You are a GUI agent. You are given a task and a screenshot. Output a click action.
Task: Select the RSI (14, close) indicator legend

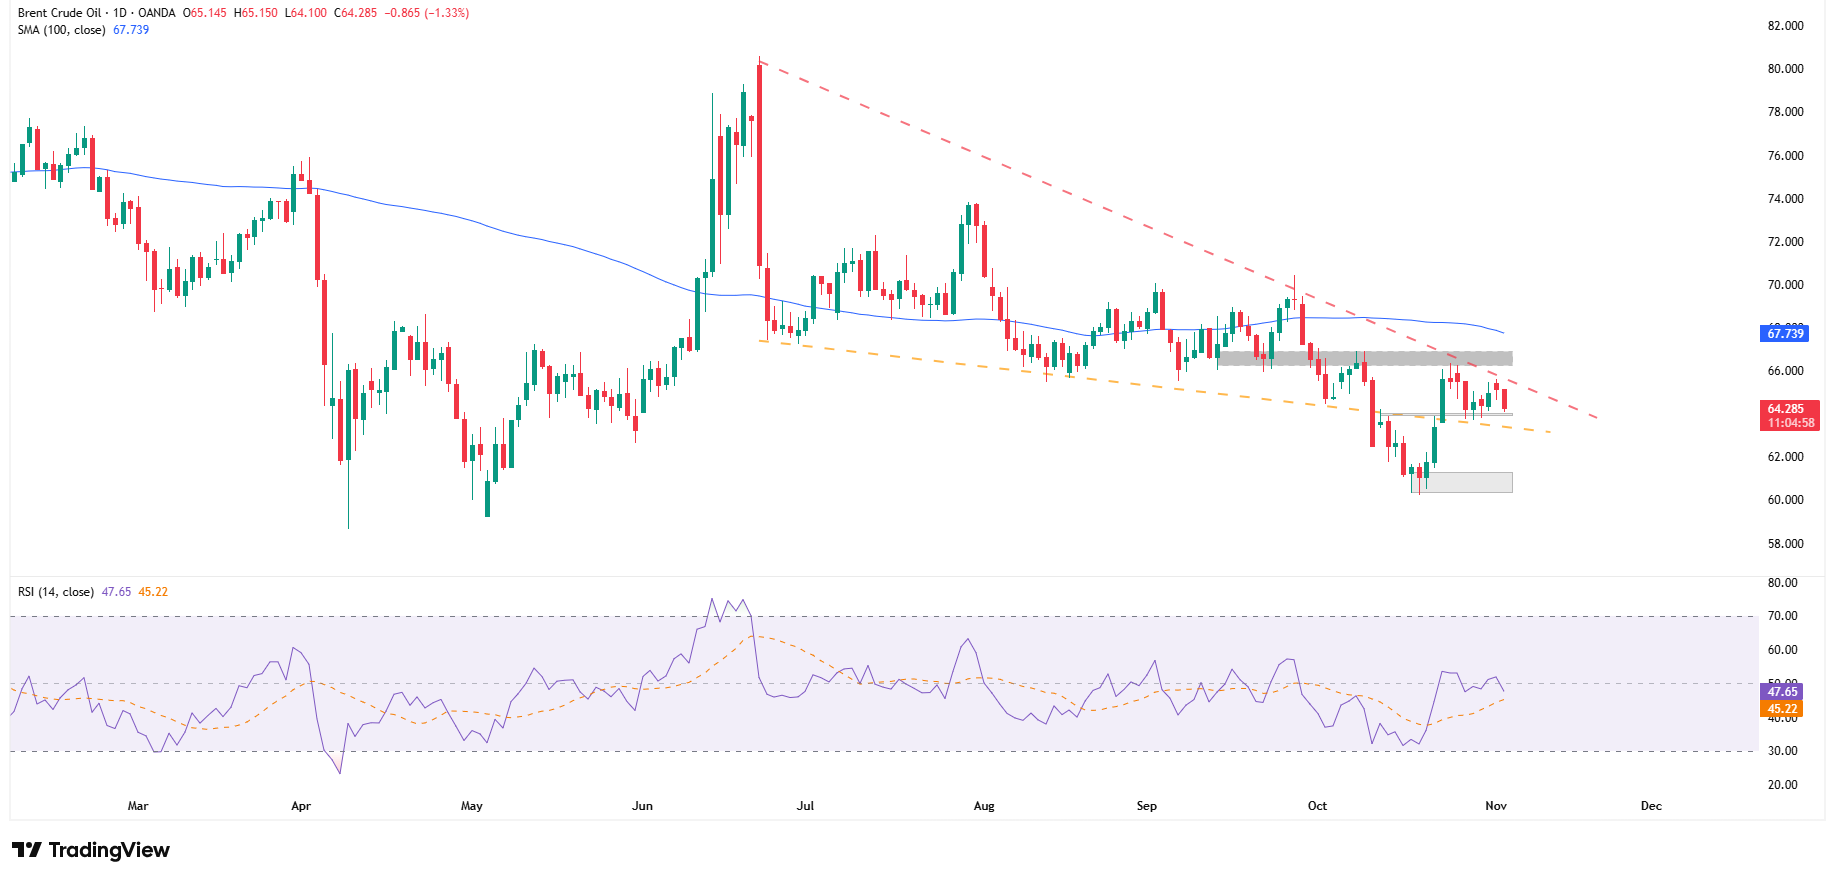click(56, 592)
